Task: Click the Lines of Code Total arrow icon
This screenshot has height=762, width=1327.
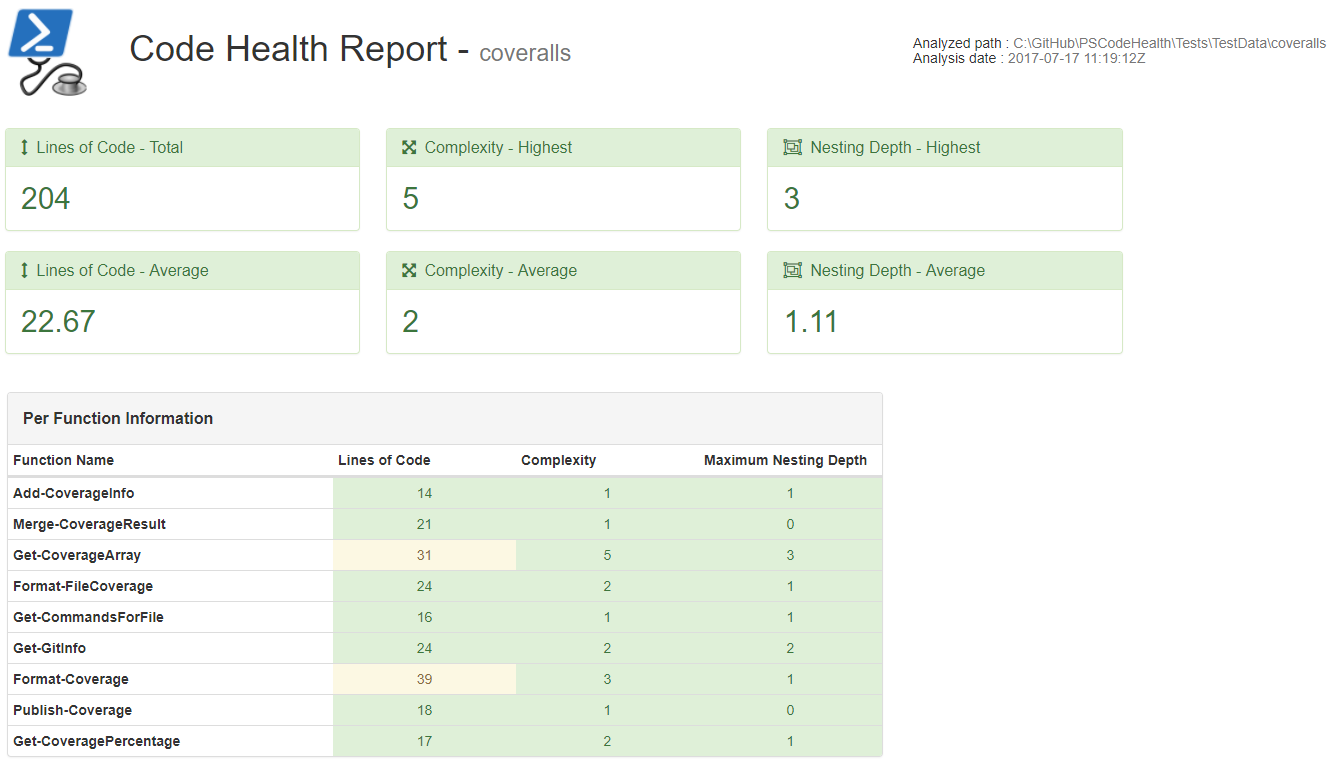Action: coord(25,147)
